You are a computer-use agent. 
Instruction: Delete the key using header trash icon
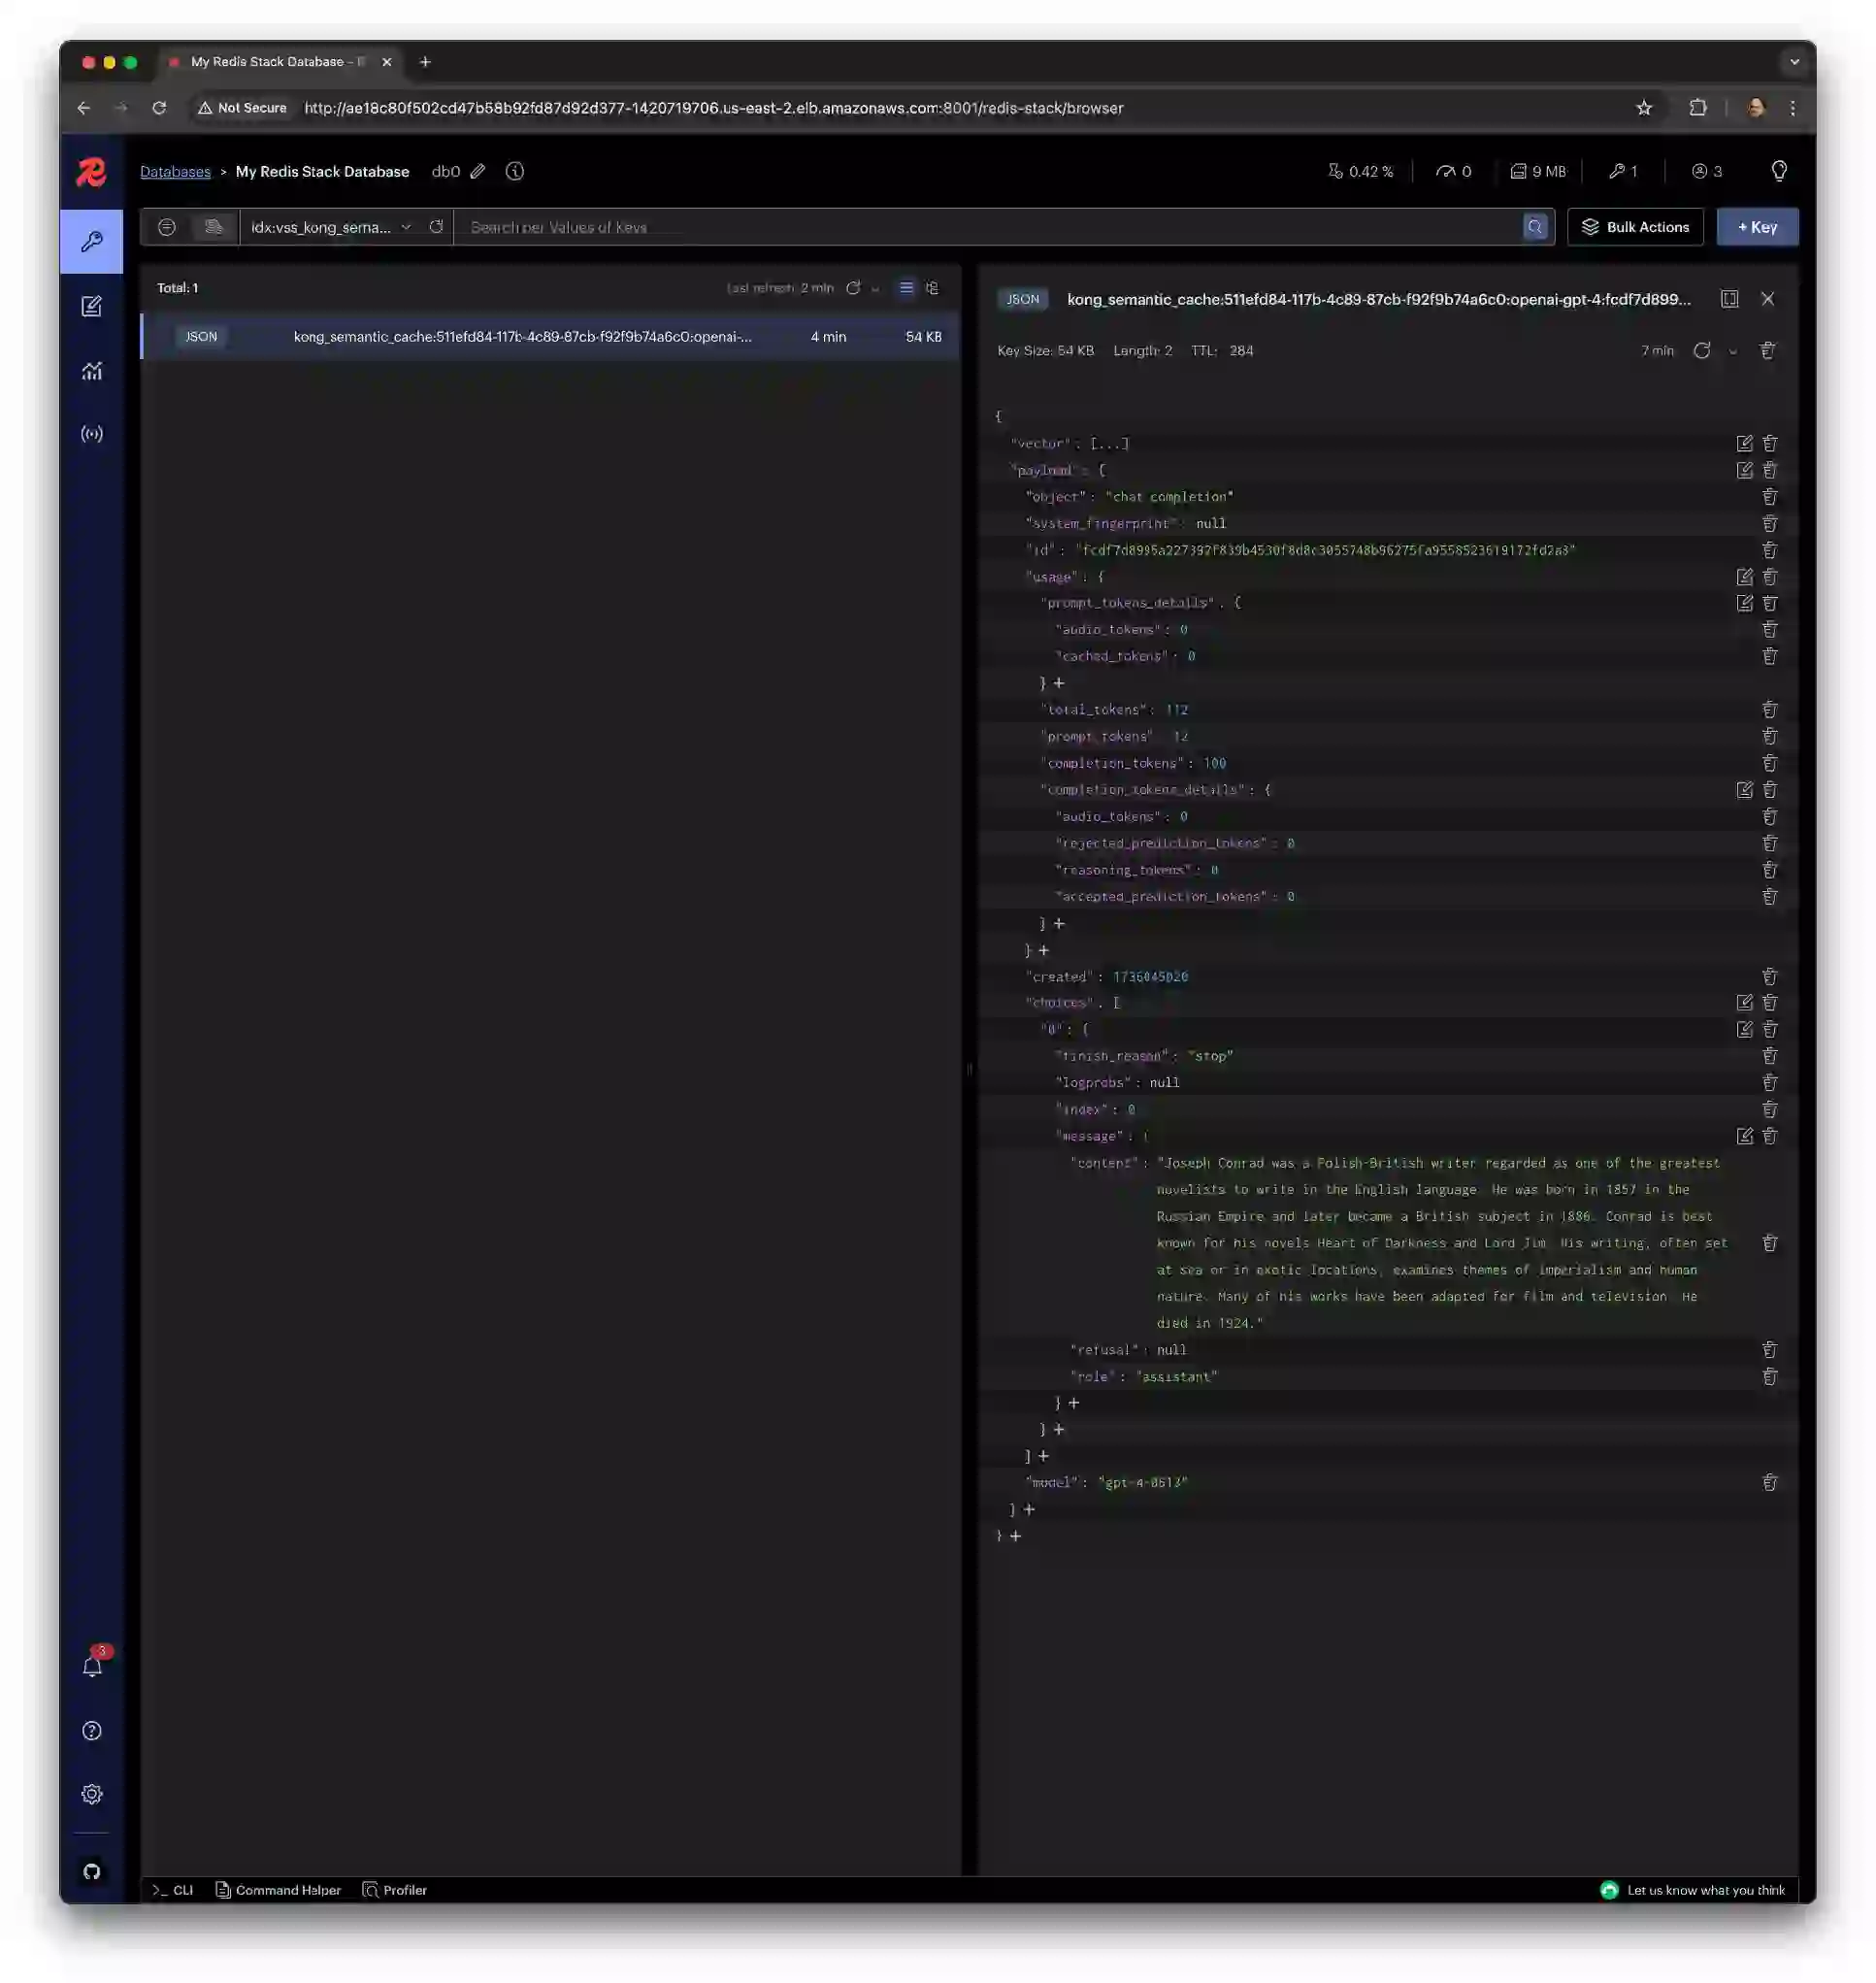coord(1767,350)
